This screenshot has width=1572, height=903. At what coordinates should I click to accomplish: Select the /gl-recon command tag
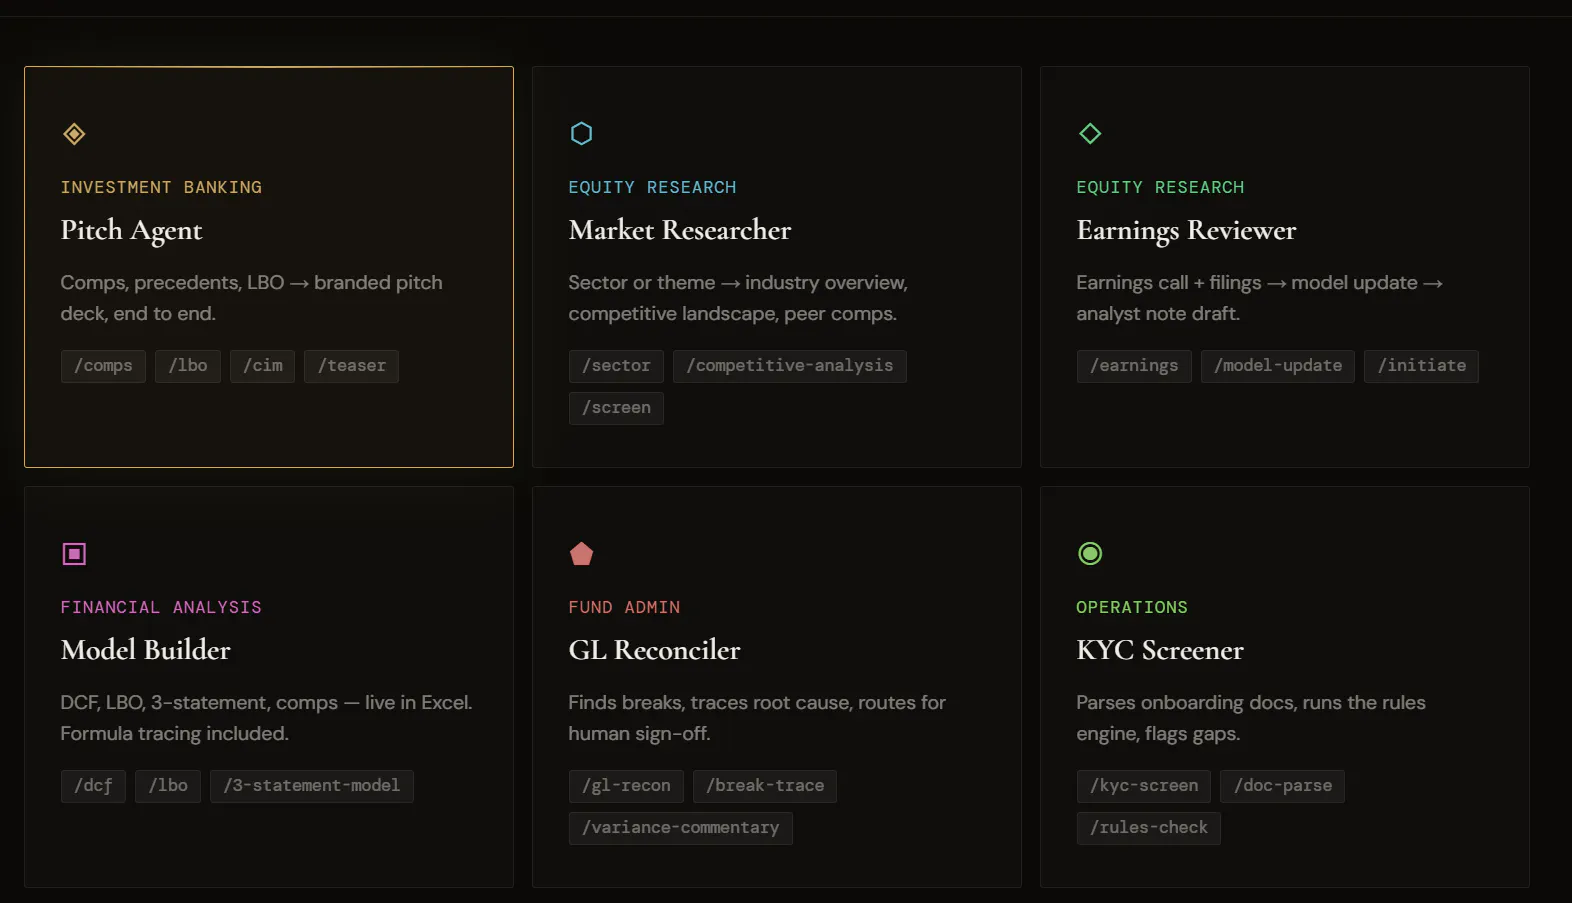[x=626, y=786]
